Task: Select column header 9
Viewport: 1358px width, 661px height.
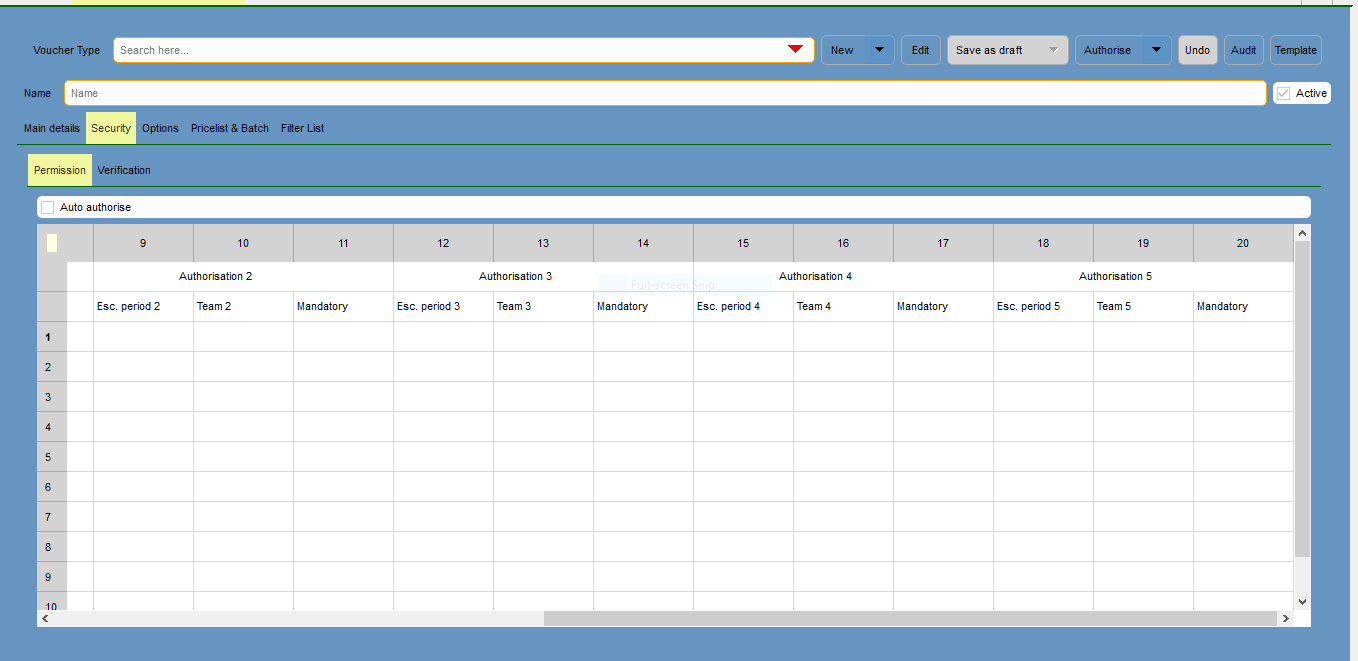Action: 143,243
